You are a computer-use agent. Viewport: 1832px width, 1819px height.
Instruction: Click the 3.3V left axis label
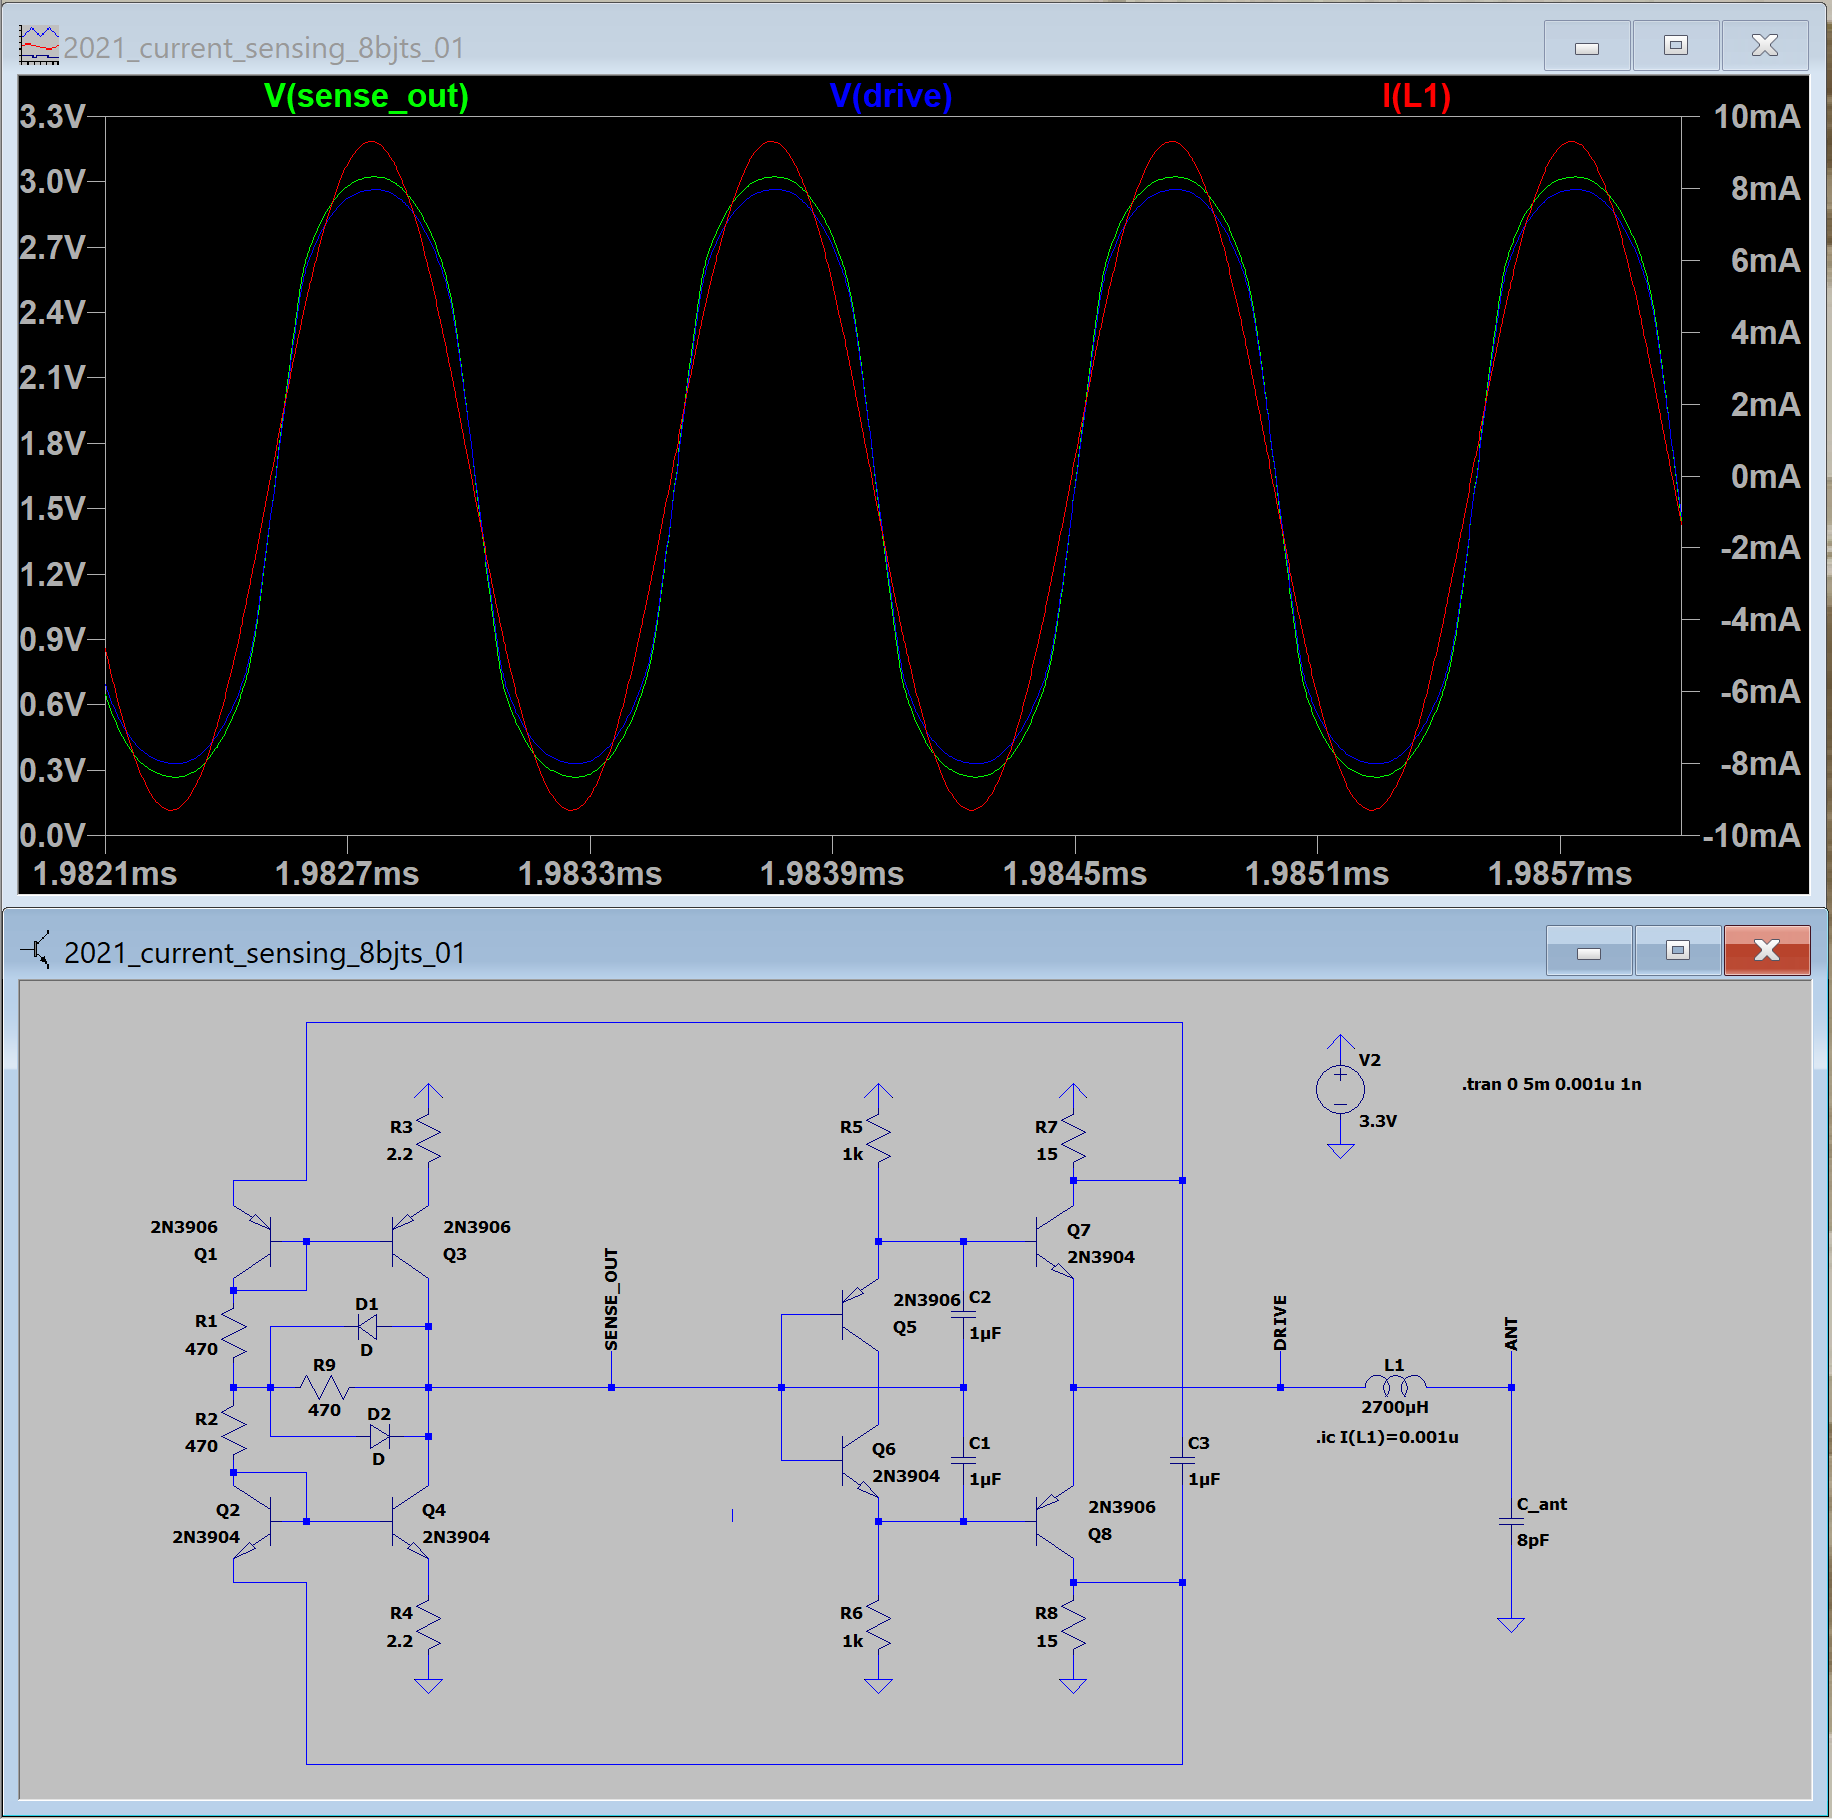(52, 116)
